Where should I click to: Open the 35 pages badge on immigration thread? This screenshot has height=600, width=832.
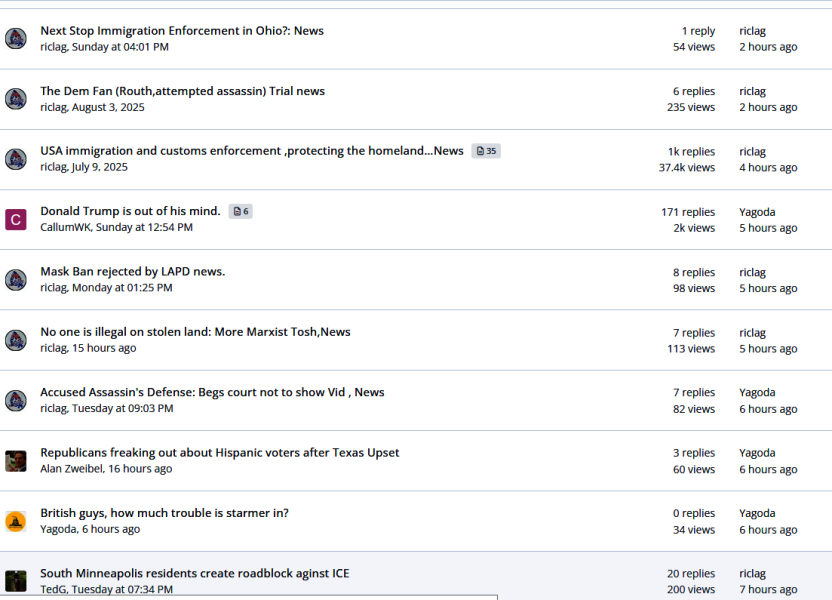tap(486, 151)
